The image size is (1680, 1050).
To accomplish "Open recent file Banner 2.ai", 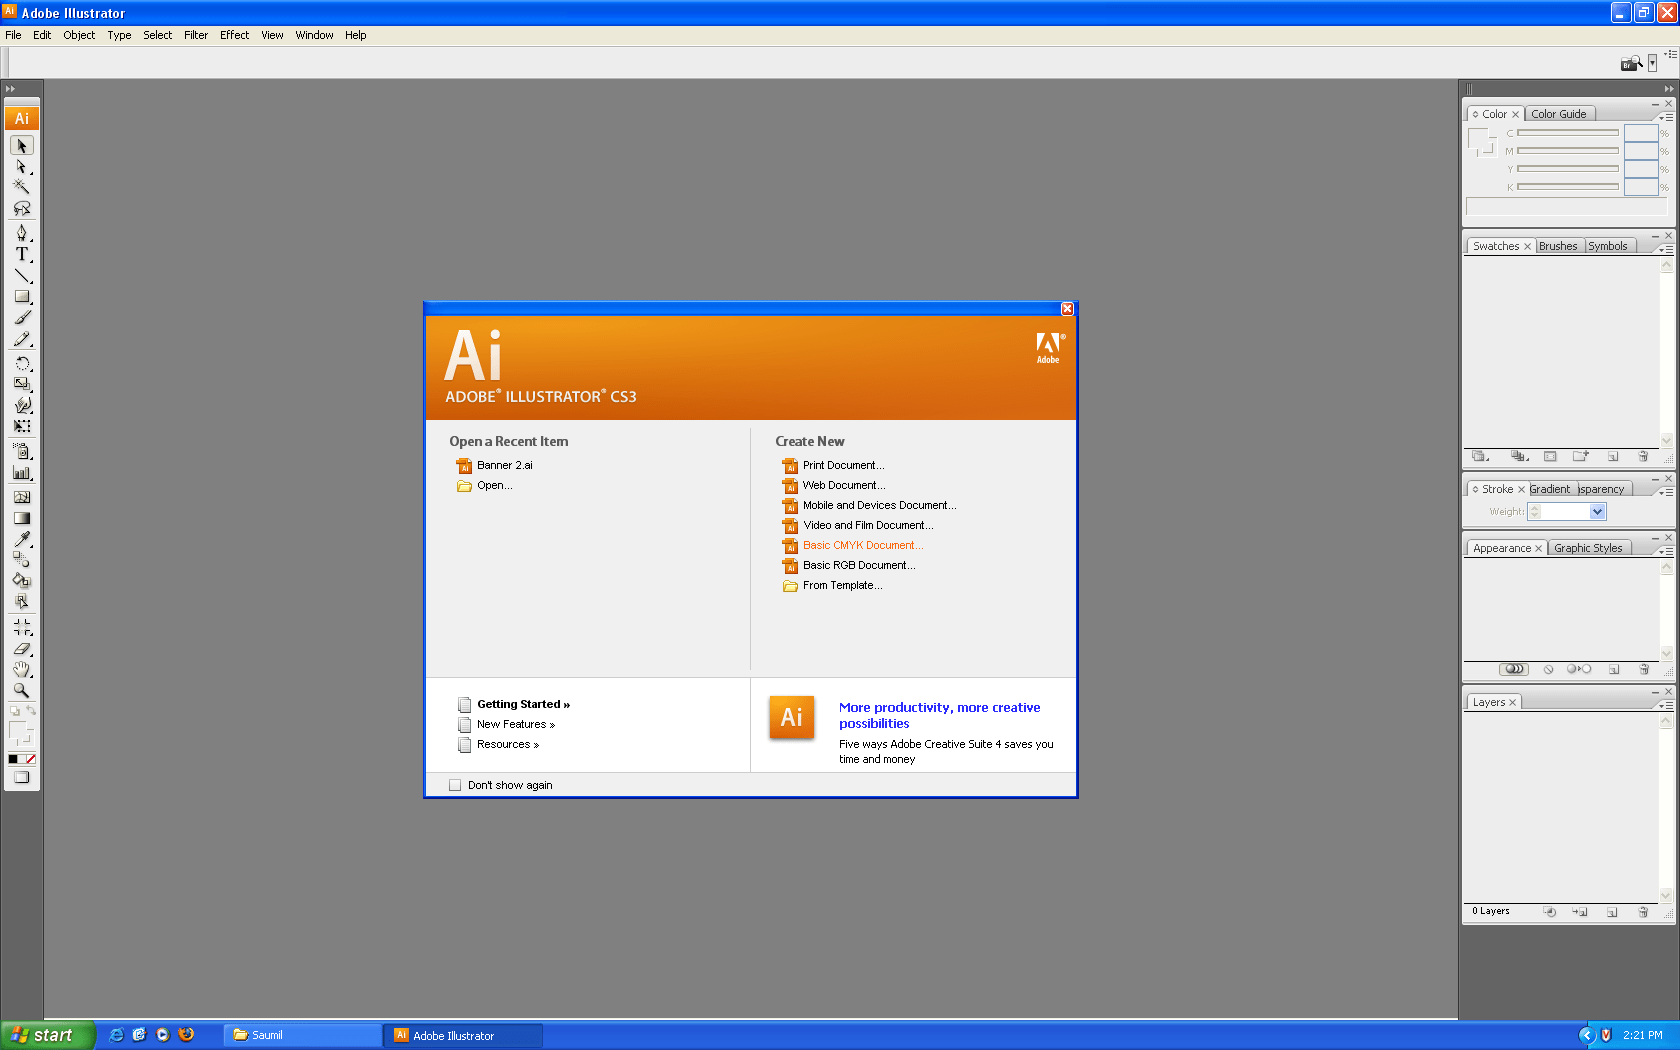I will [503, 465].
